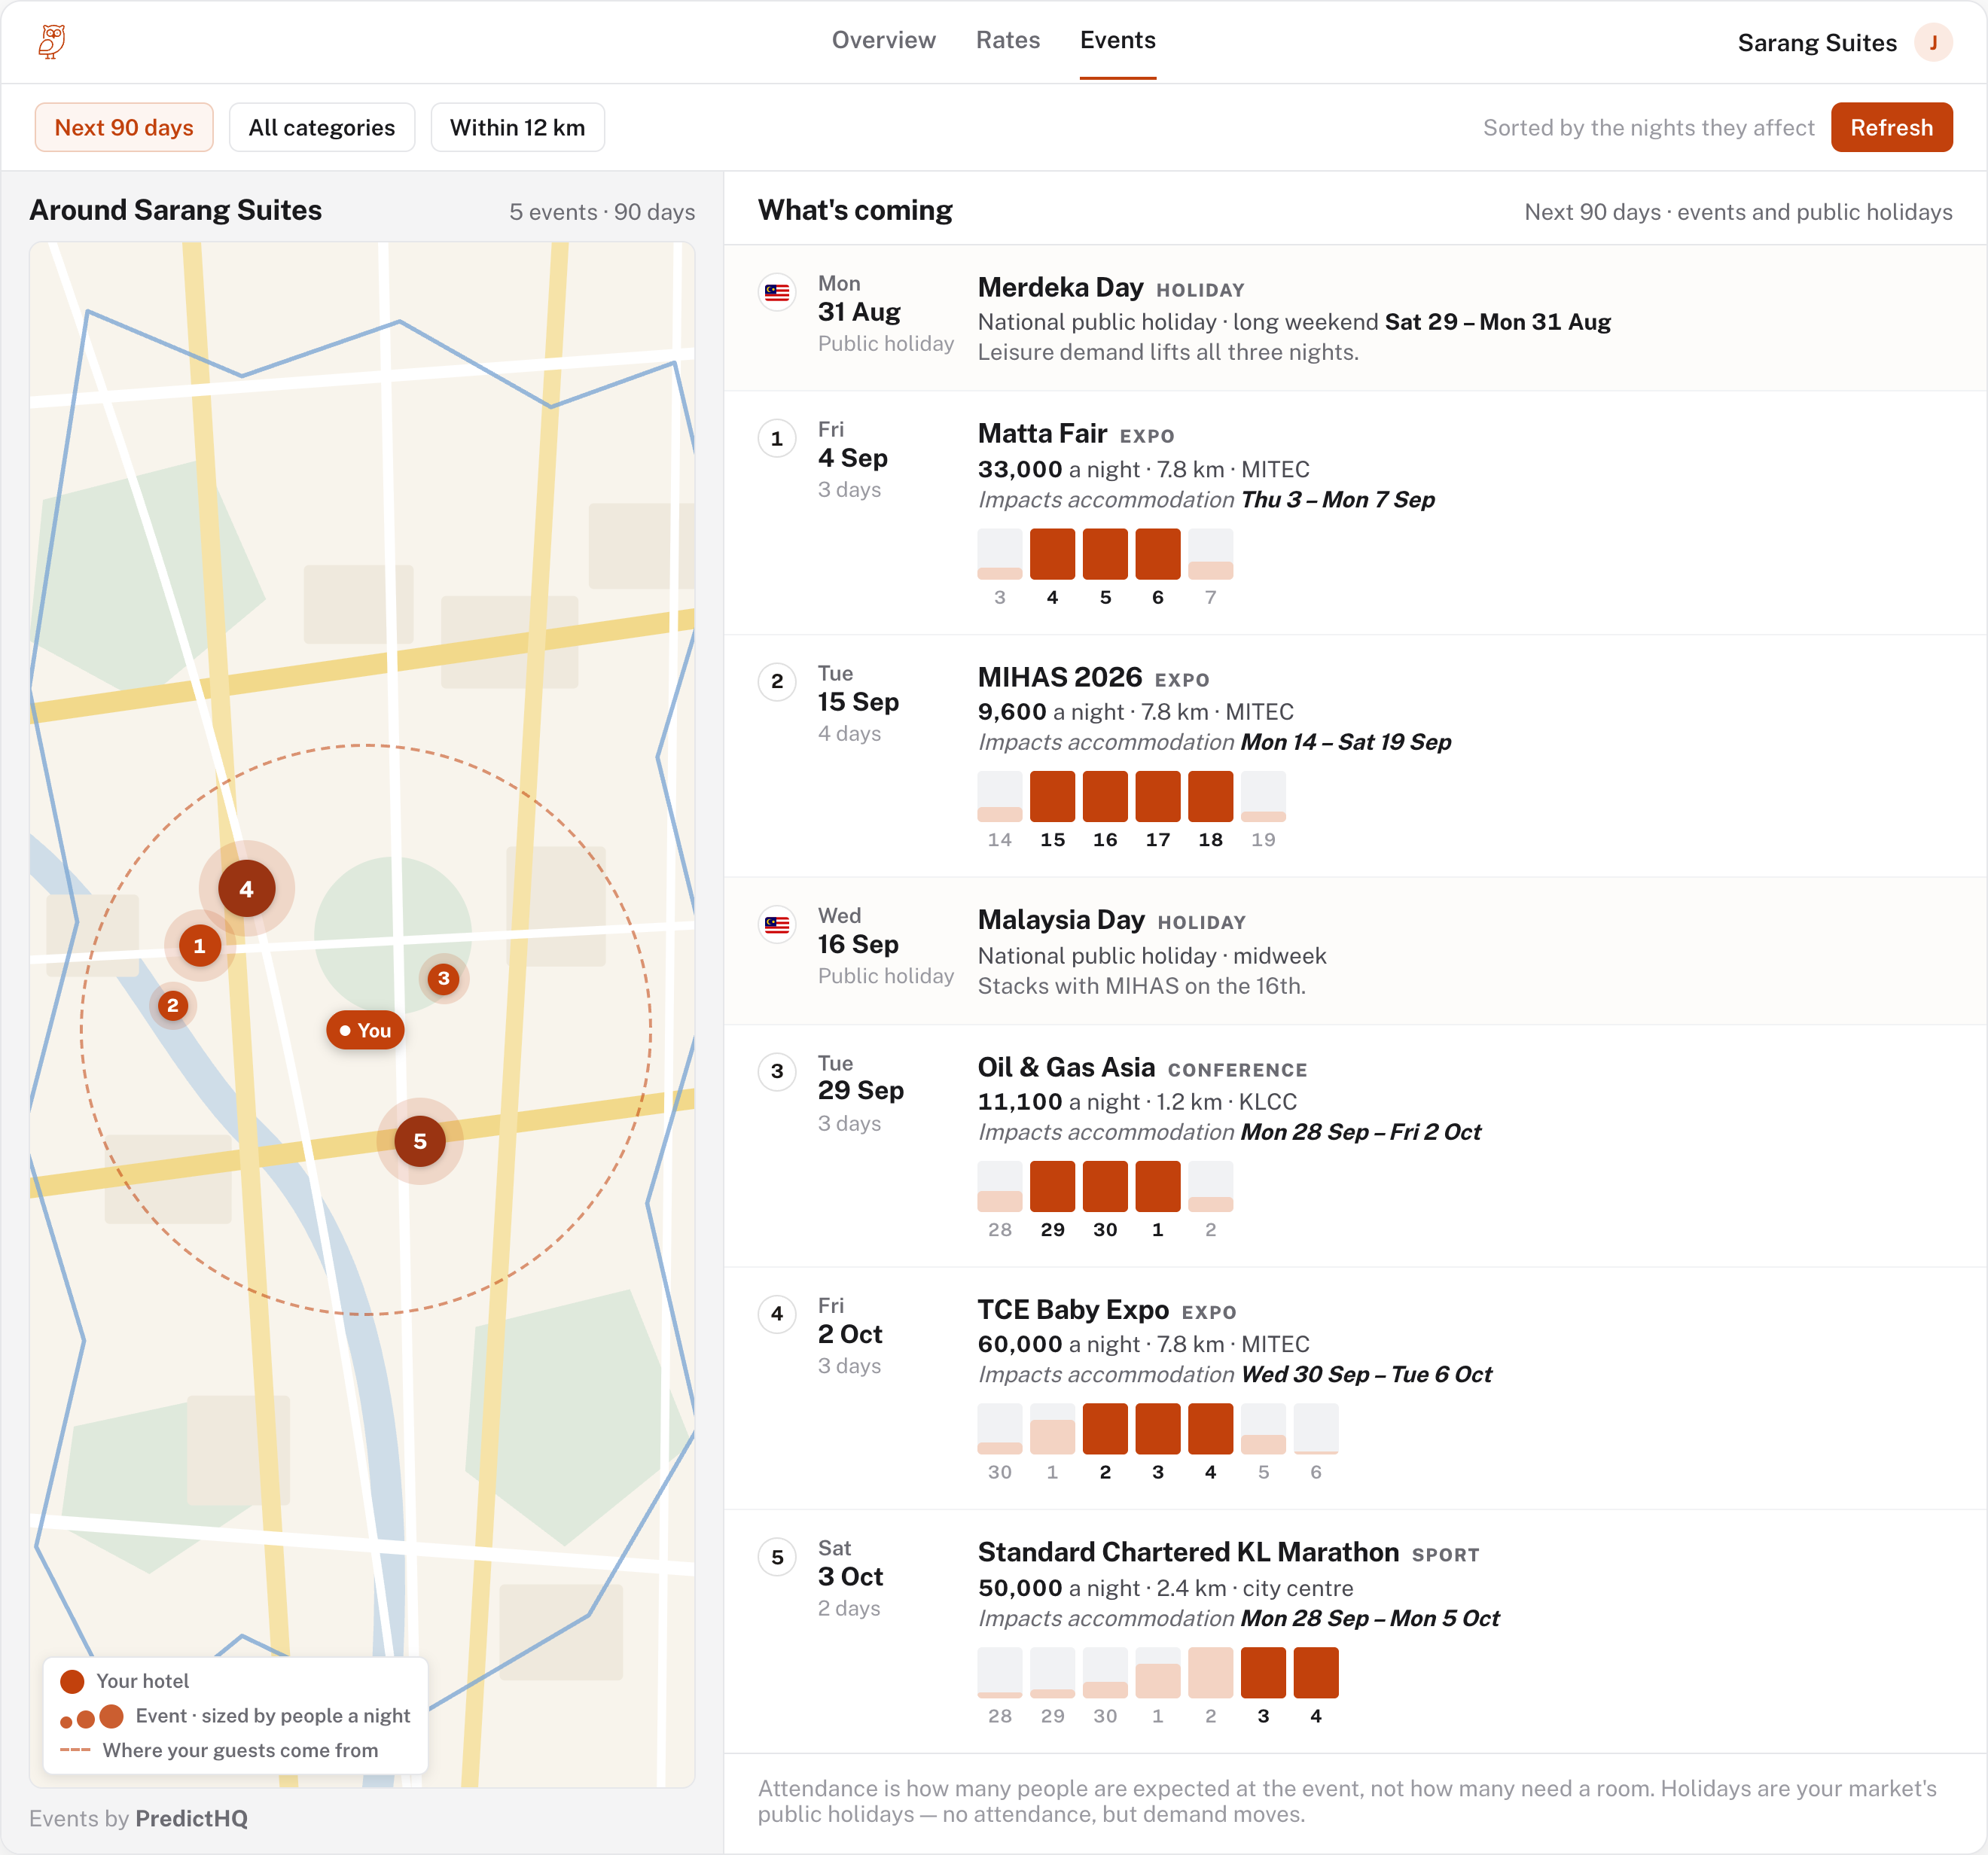Click the '15 Sep' date of MIHAS 2026

click(x=858, y=702)
